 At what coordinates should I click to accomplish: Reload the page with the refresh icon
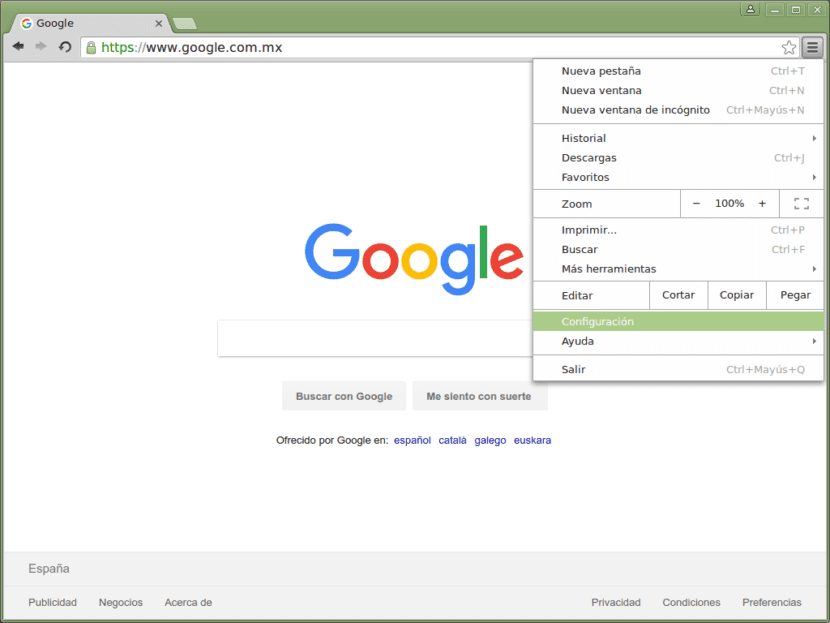pos(63,46)
